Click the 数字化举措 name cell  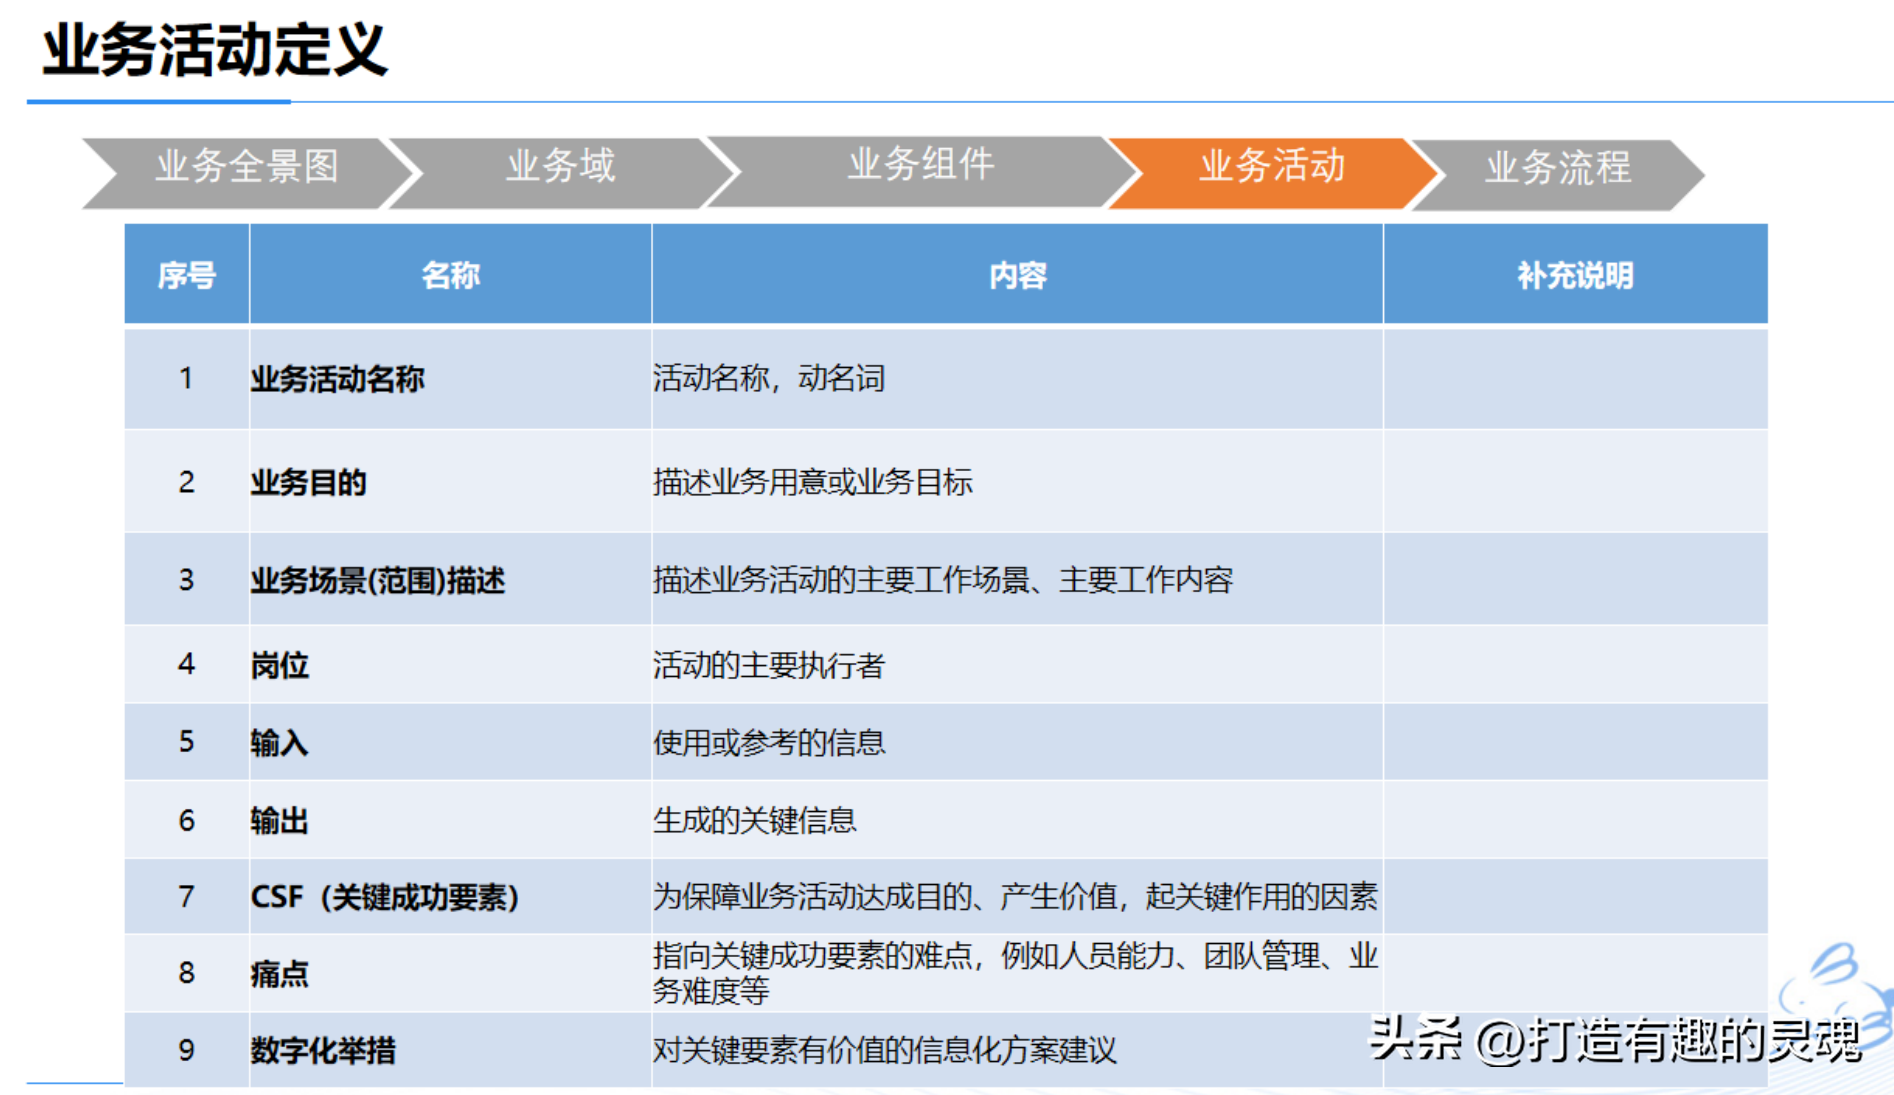[451, 1050]
